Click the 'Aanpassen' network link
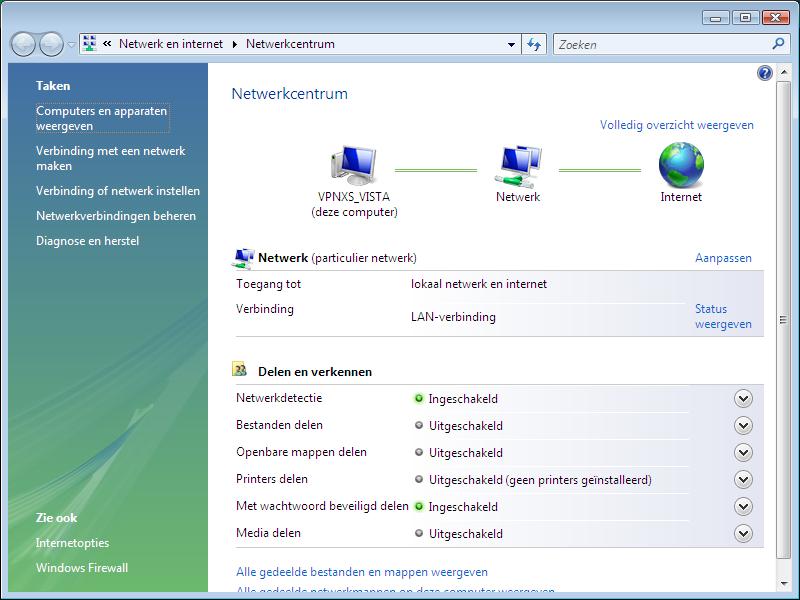 (723, 258)
